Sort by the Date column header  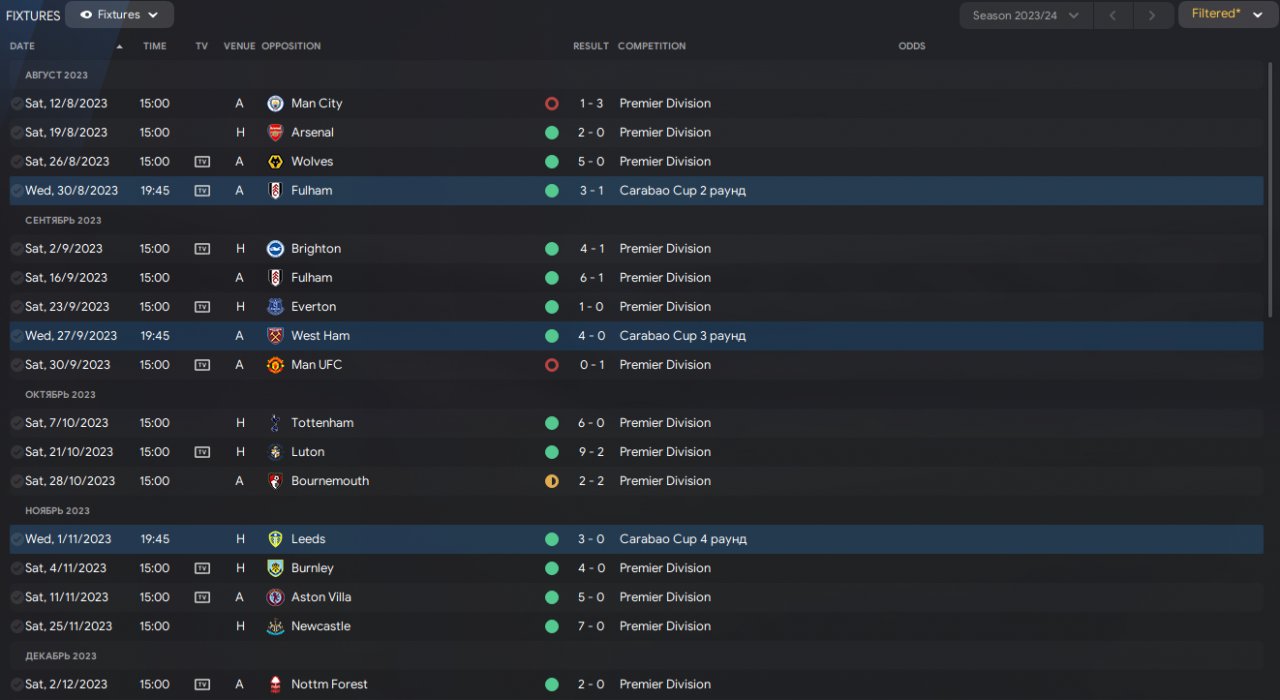pos(22,46)
